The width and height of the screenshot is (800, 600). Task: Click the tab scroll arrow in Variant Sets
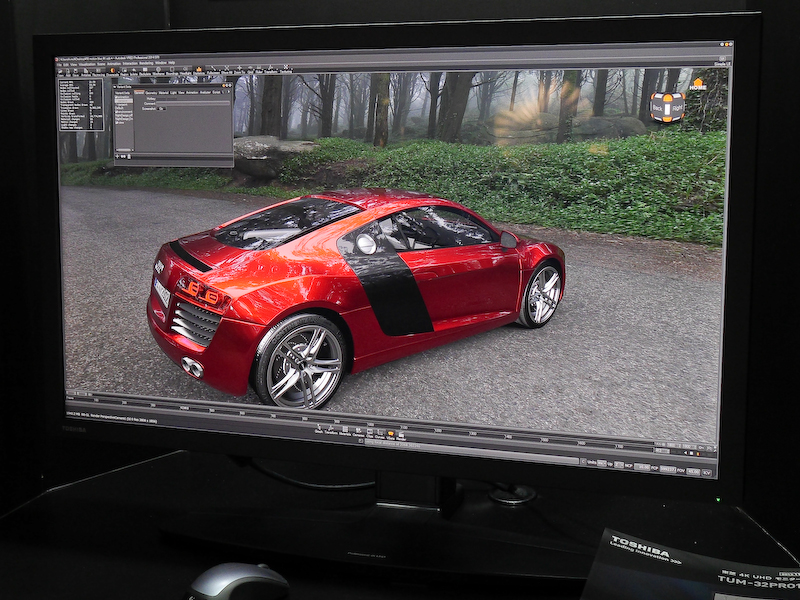click(229, 92)
